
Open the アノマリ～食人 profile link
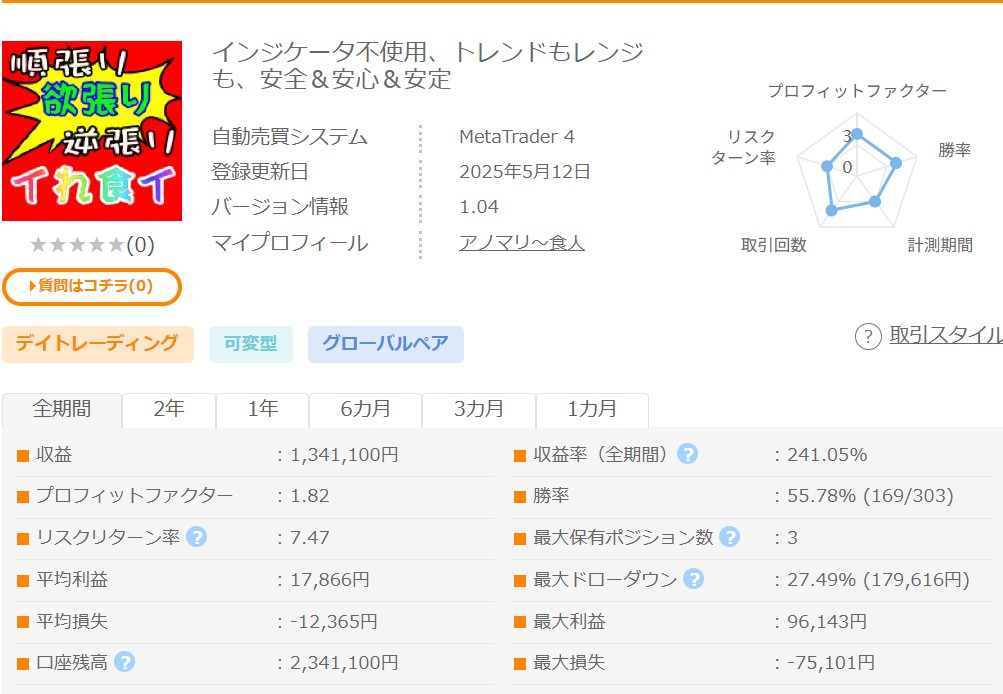pyautogui.click(x=522, y=243)
